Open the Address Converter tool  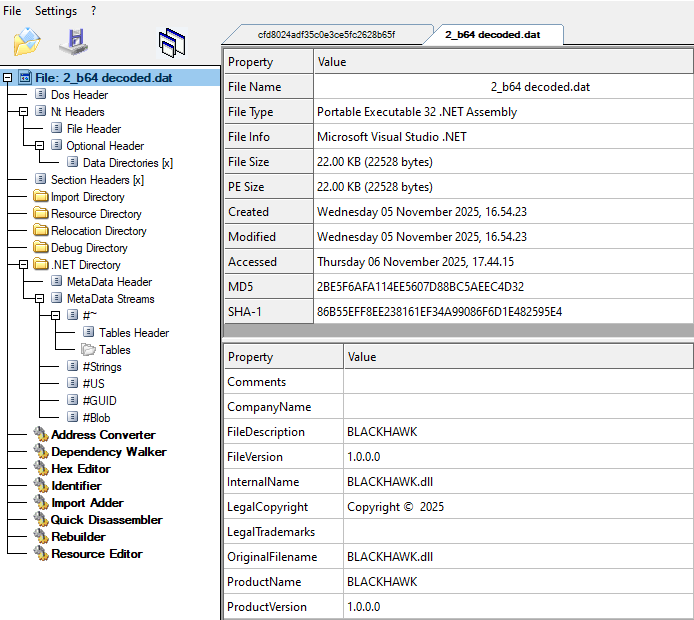(x=103, y=435)
